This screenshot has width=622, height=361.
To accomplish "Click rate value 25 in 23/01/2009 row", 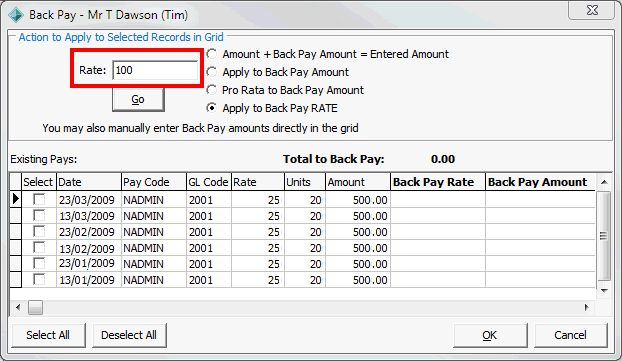I will tap(258, 264).
